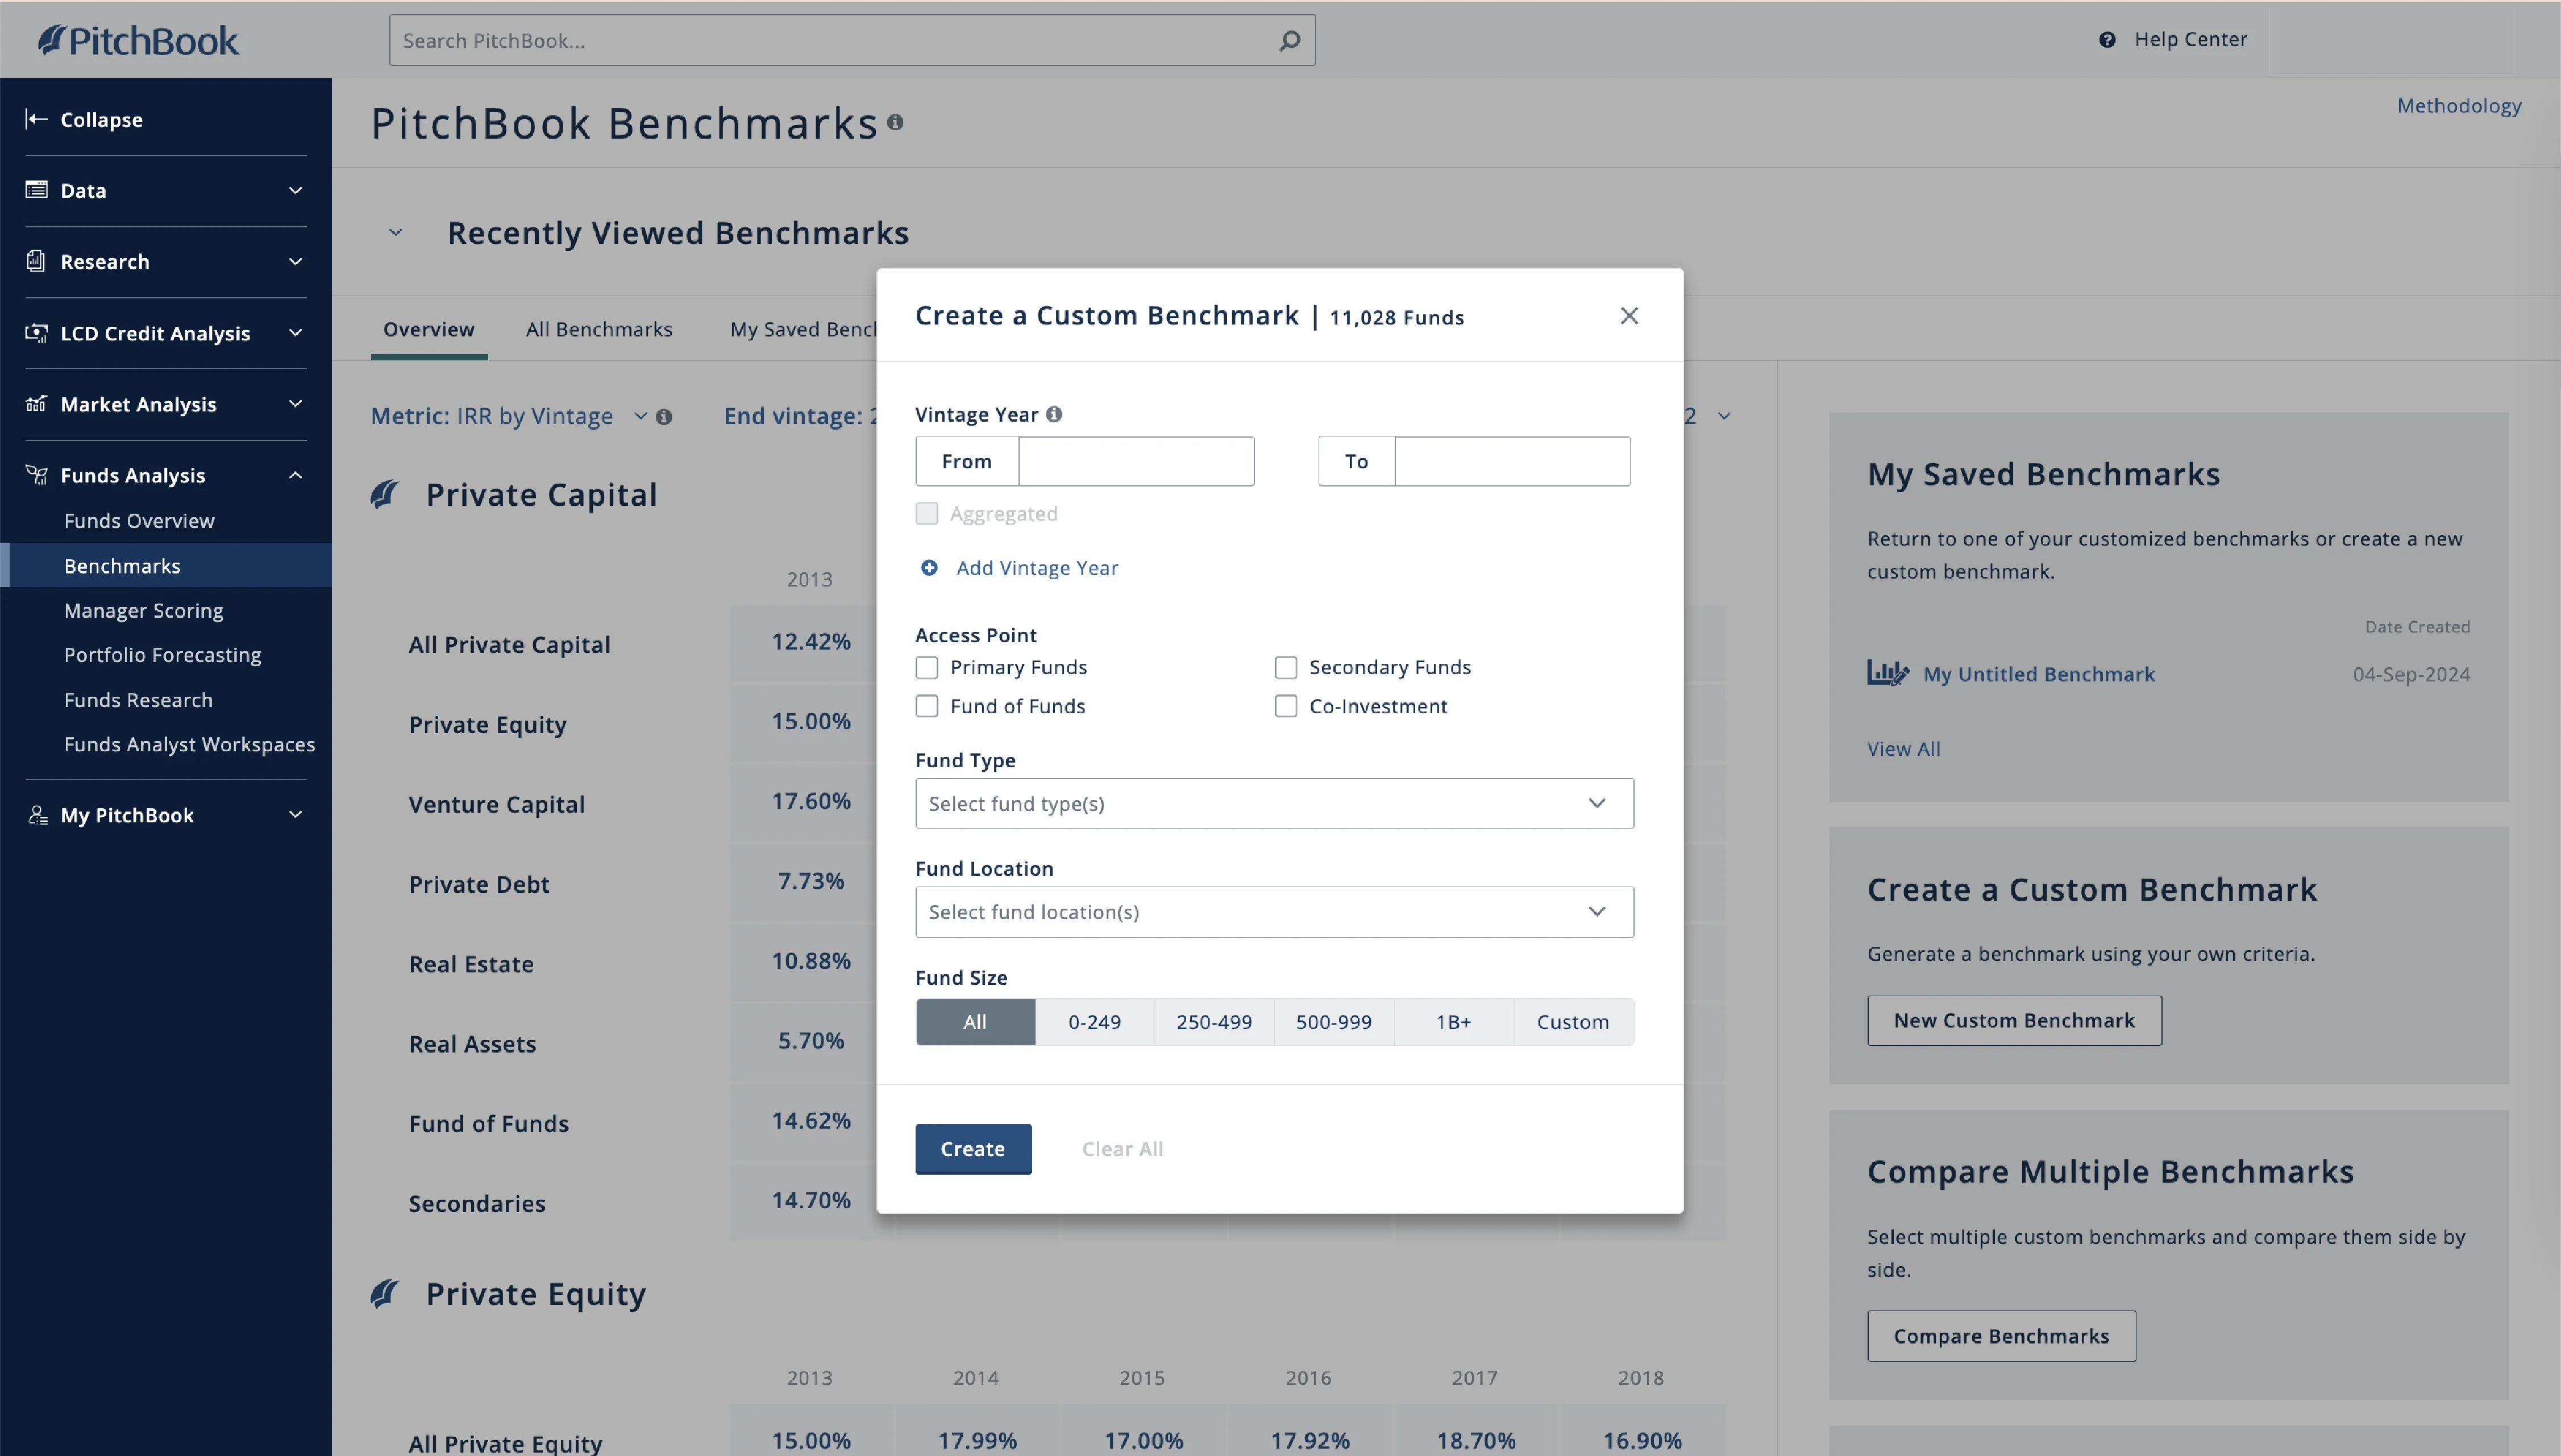Open the Methodology link
Screen dimensions: 2561x1456
tap(2459, 106)
